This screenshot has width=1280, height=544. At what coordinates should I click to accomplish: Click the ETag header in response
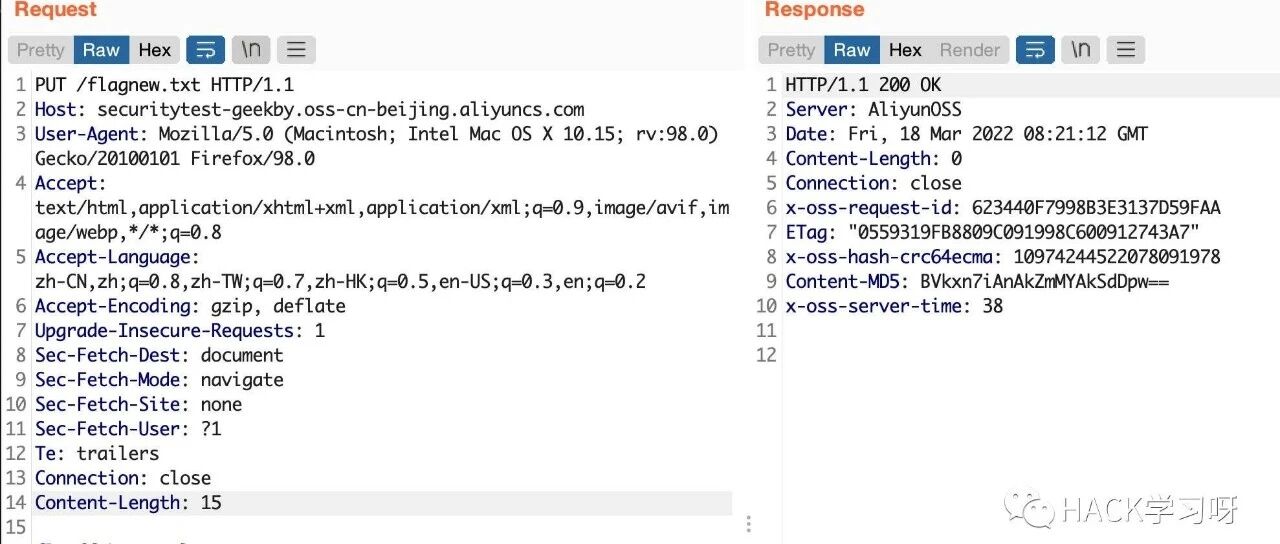992,232
